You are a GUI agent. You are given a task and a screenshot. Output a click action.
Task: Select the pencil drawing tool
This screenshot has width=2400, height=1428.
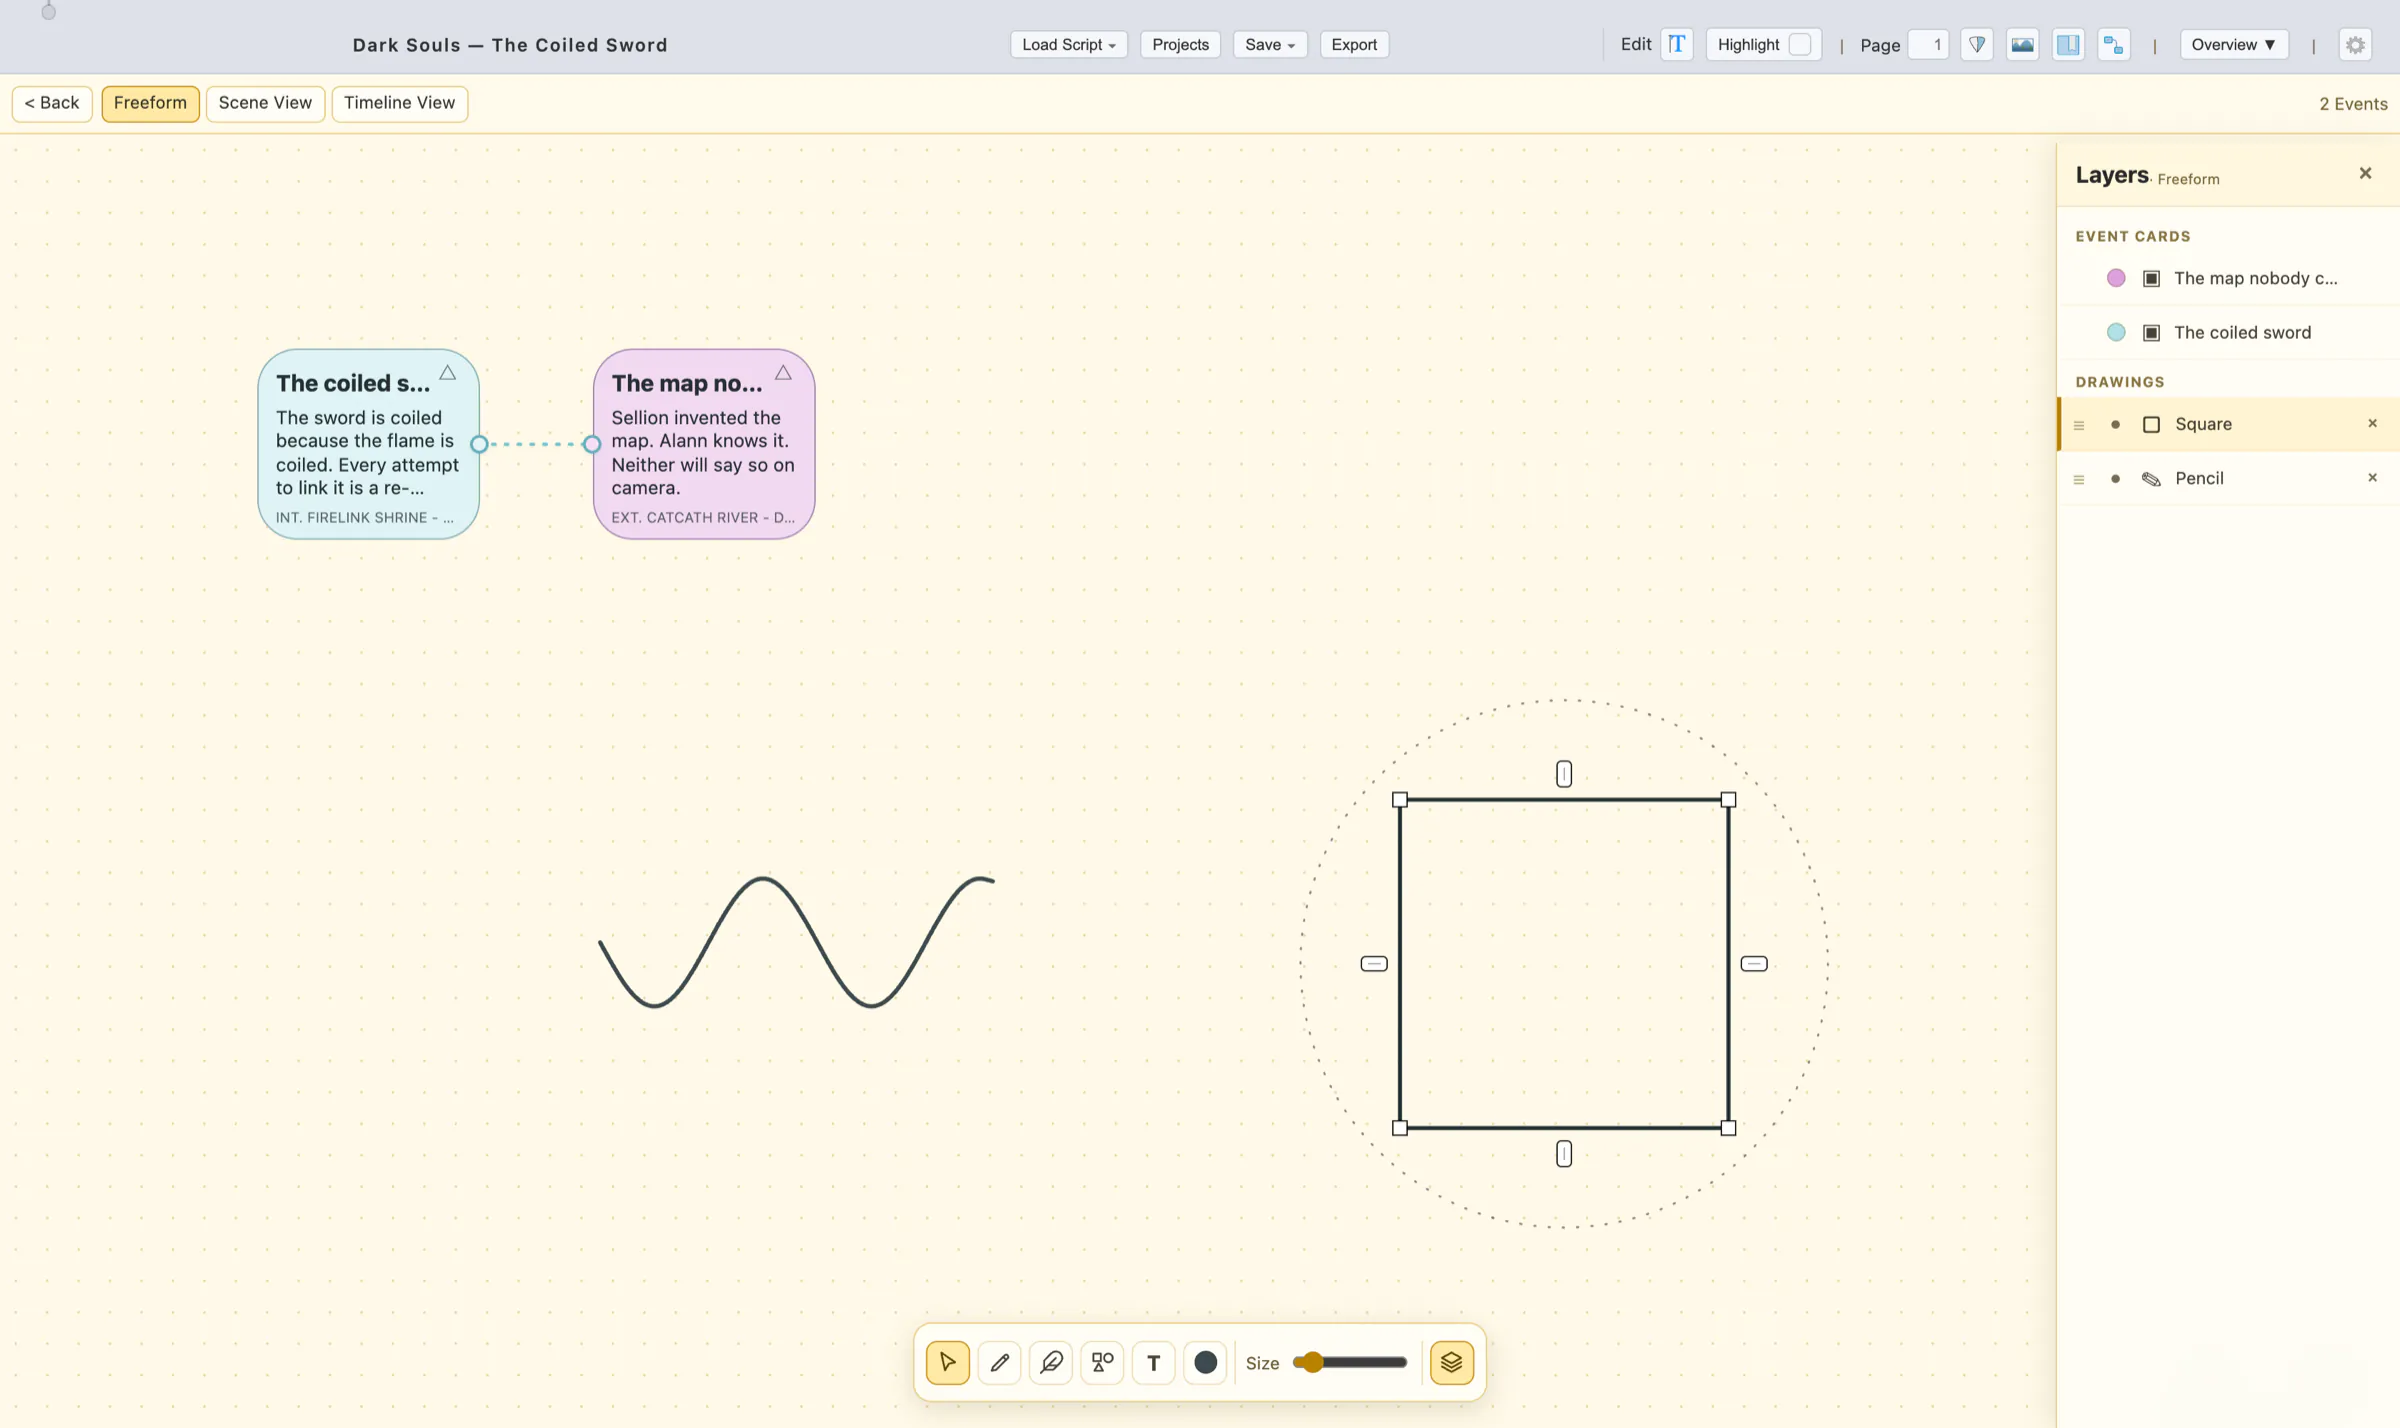tap(999, 1362)
